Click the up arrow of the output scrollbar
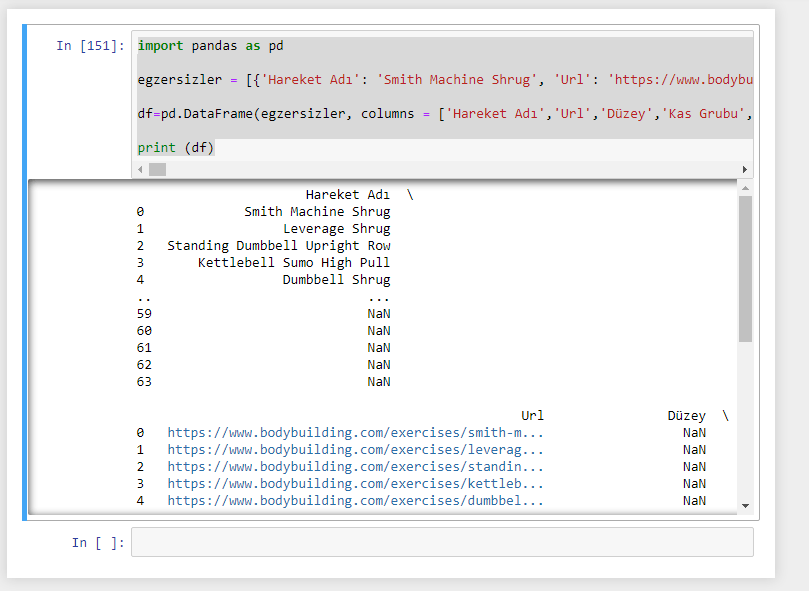This screenshot has width=809, height=591. [745, 188]
